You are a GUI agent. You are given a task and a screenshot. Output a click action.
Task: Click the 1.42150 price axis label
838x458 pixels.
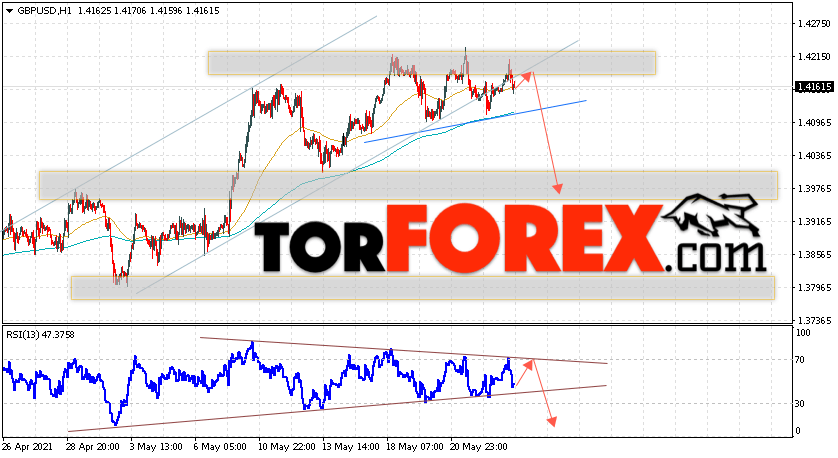pyautogui.click(x=814, y=57)
